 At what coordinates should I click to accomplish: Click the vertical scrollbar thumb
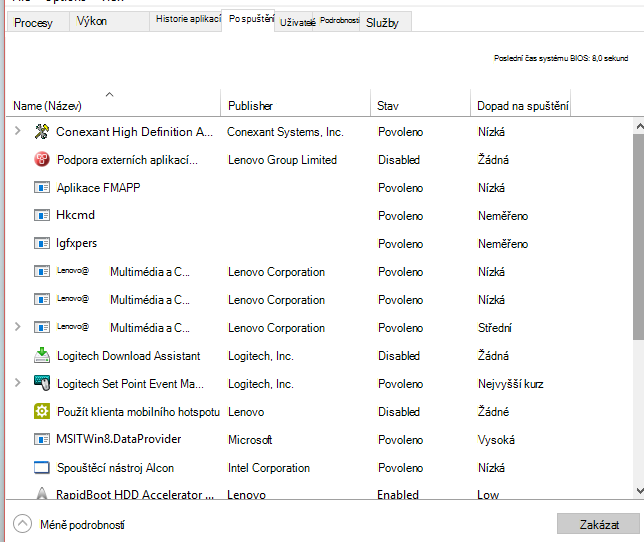639,236
